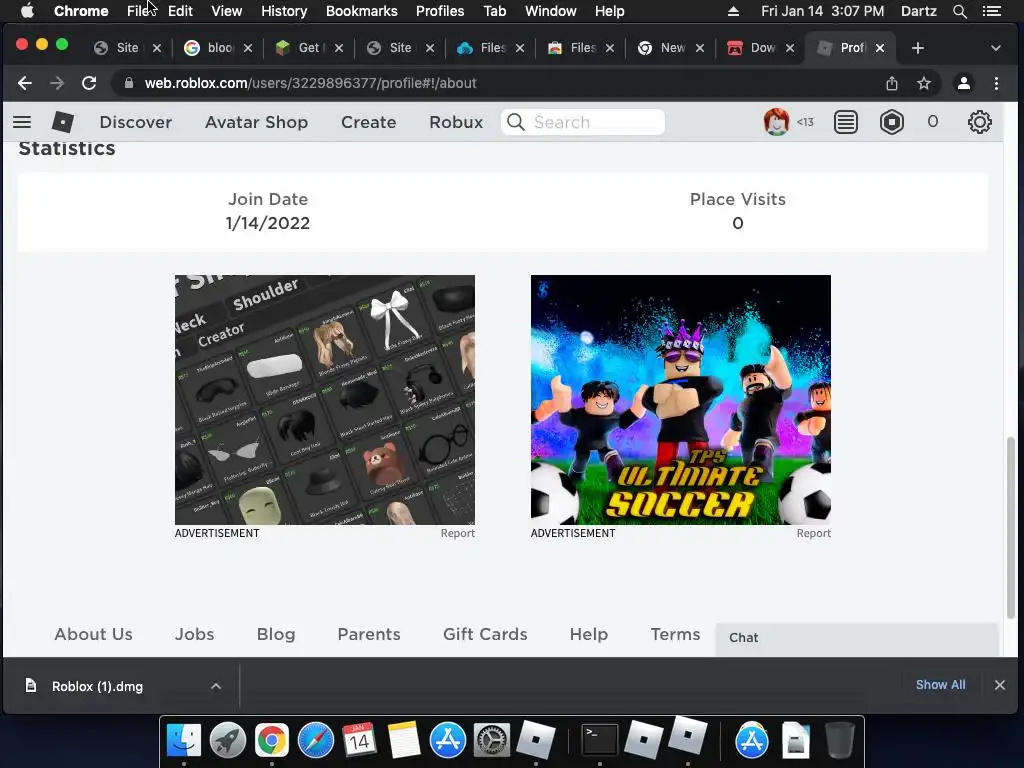Go to Discover in Roblox navbar
The height and width of the screenshot is (768, 1024).
(136, 122)
